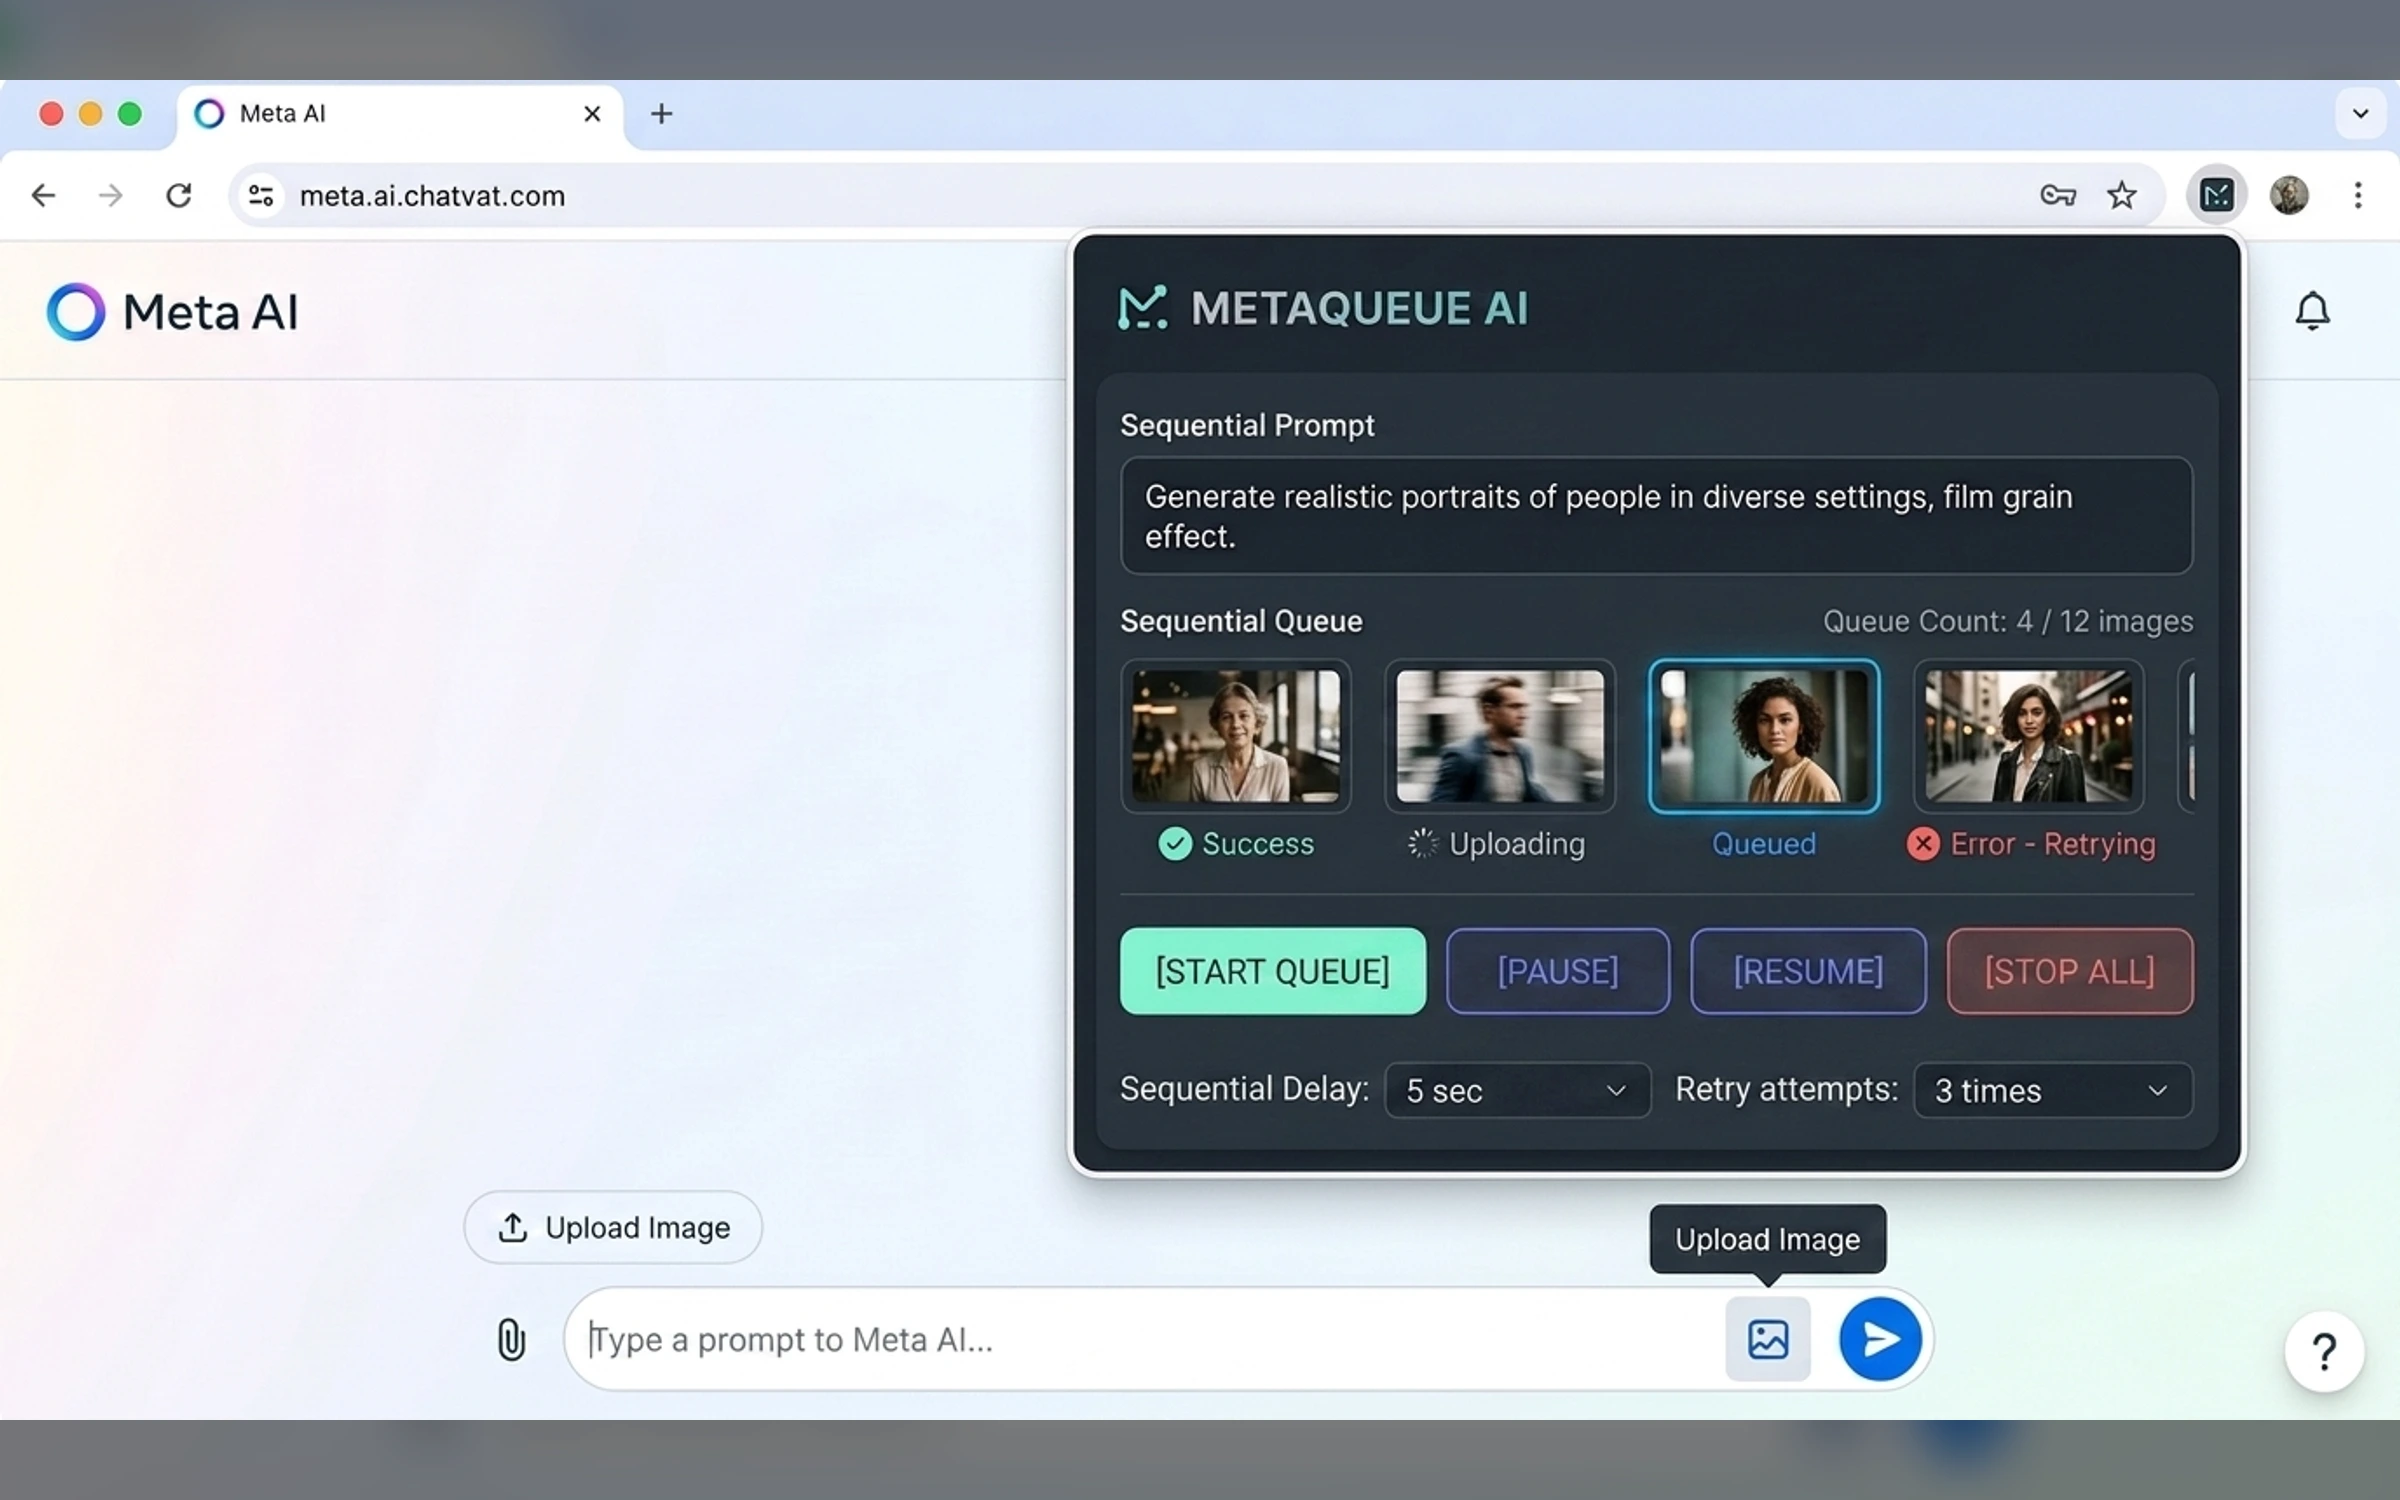This screenshot has height=1500, width=2400.
Task: Click the STOP ALL button
Action: click(2069, 971)
